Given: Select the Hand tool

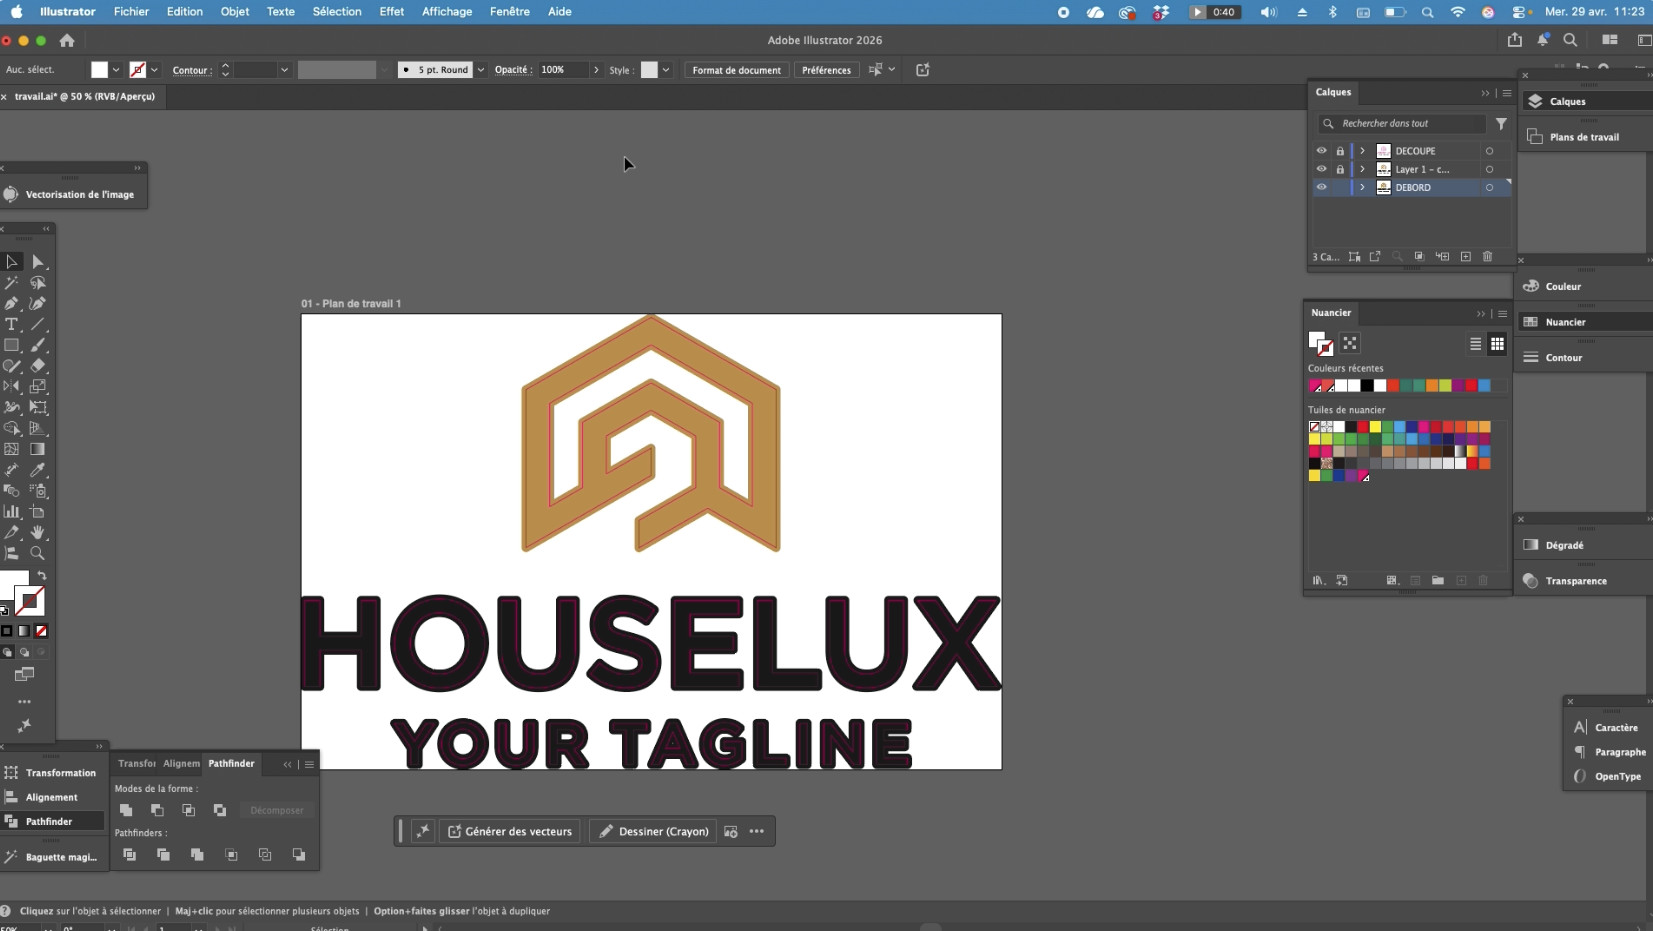Looking at the screenshot, I should coord(38,532).
